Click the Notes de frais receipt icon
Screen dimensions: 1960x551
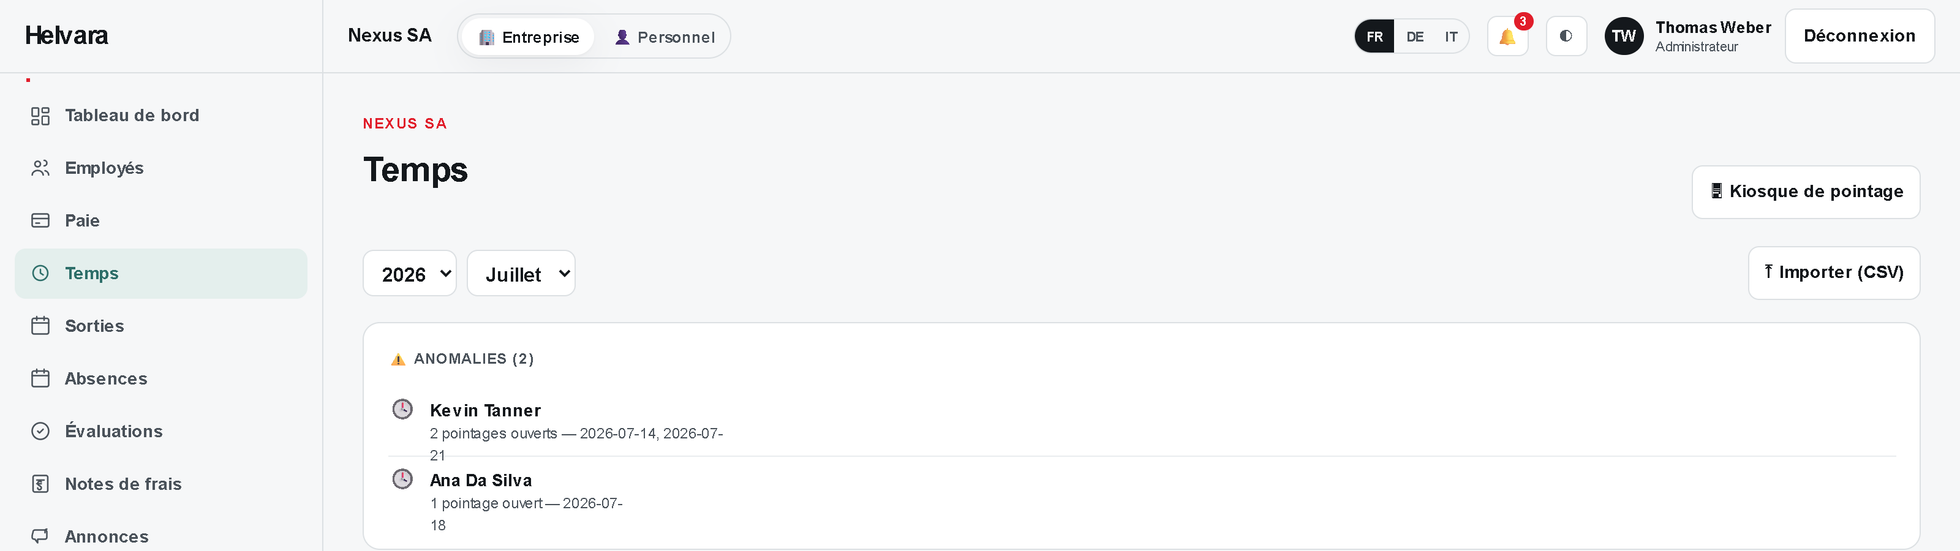coord(40,484)
